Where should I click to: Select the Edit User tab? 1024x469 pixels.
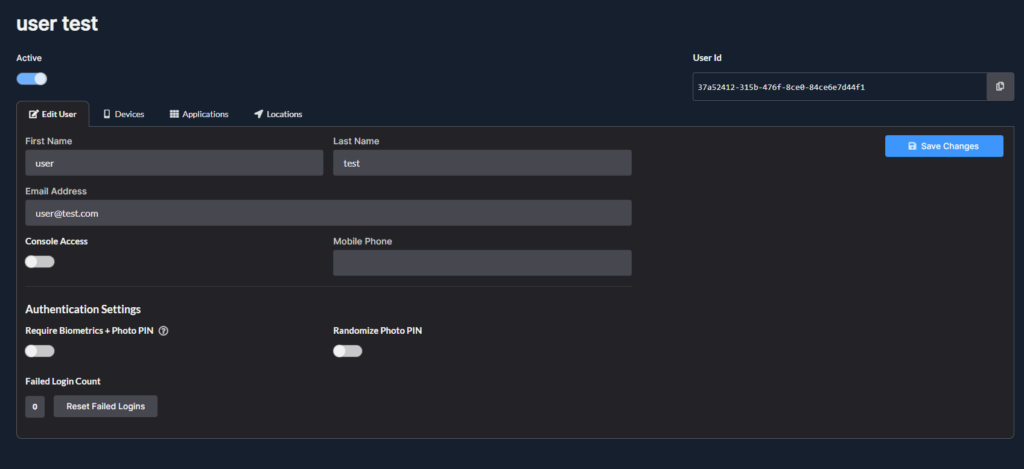click(53, 114)
